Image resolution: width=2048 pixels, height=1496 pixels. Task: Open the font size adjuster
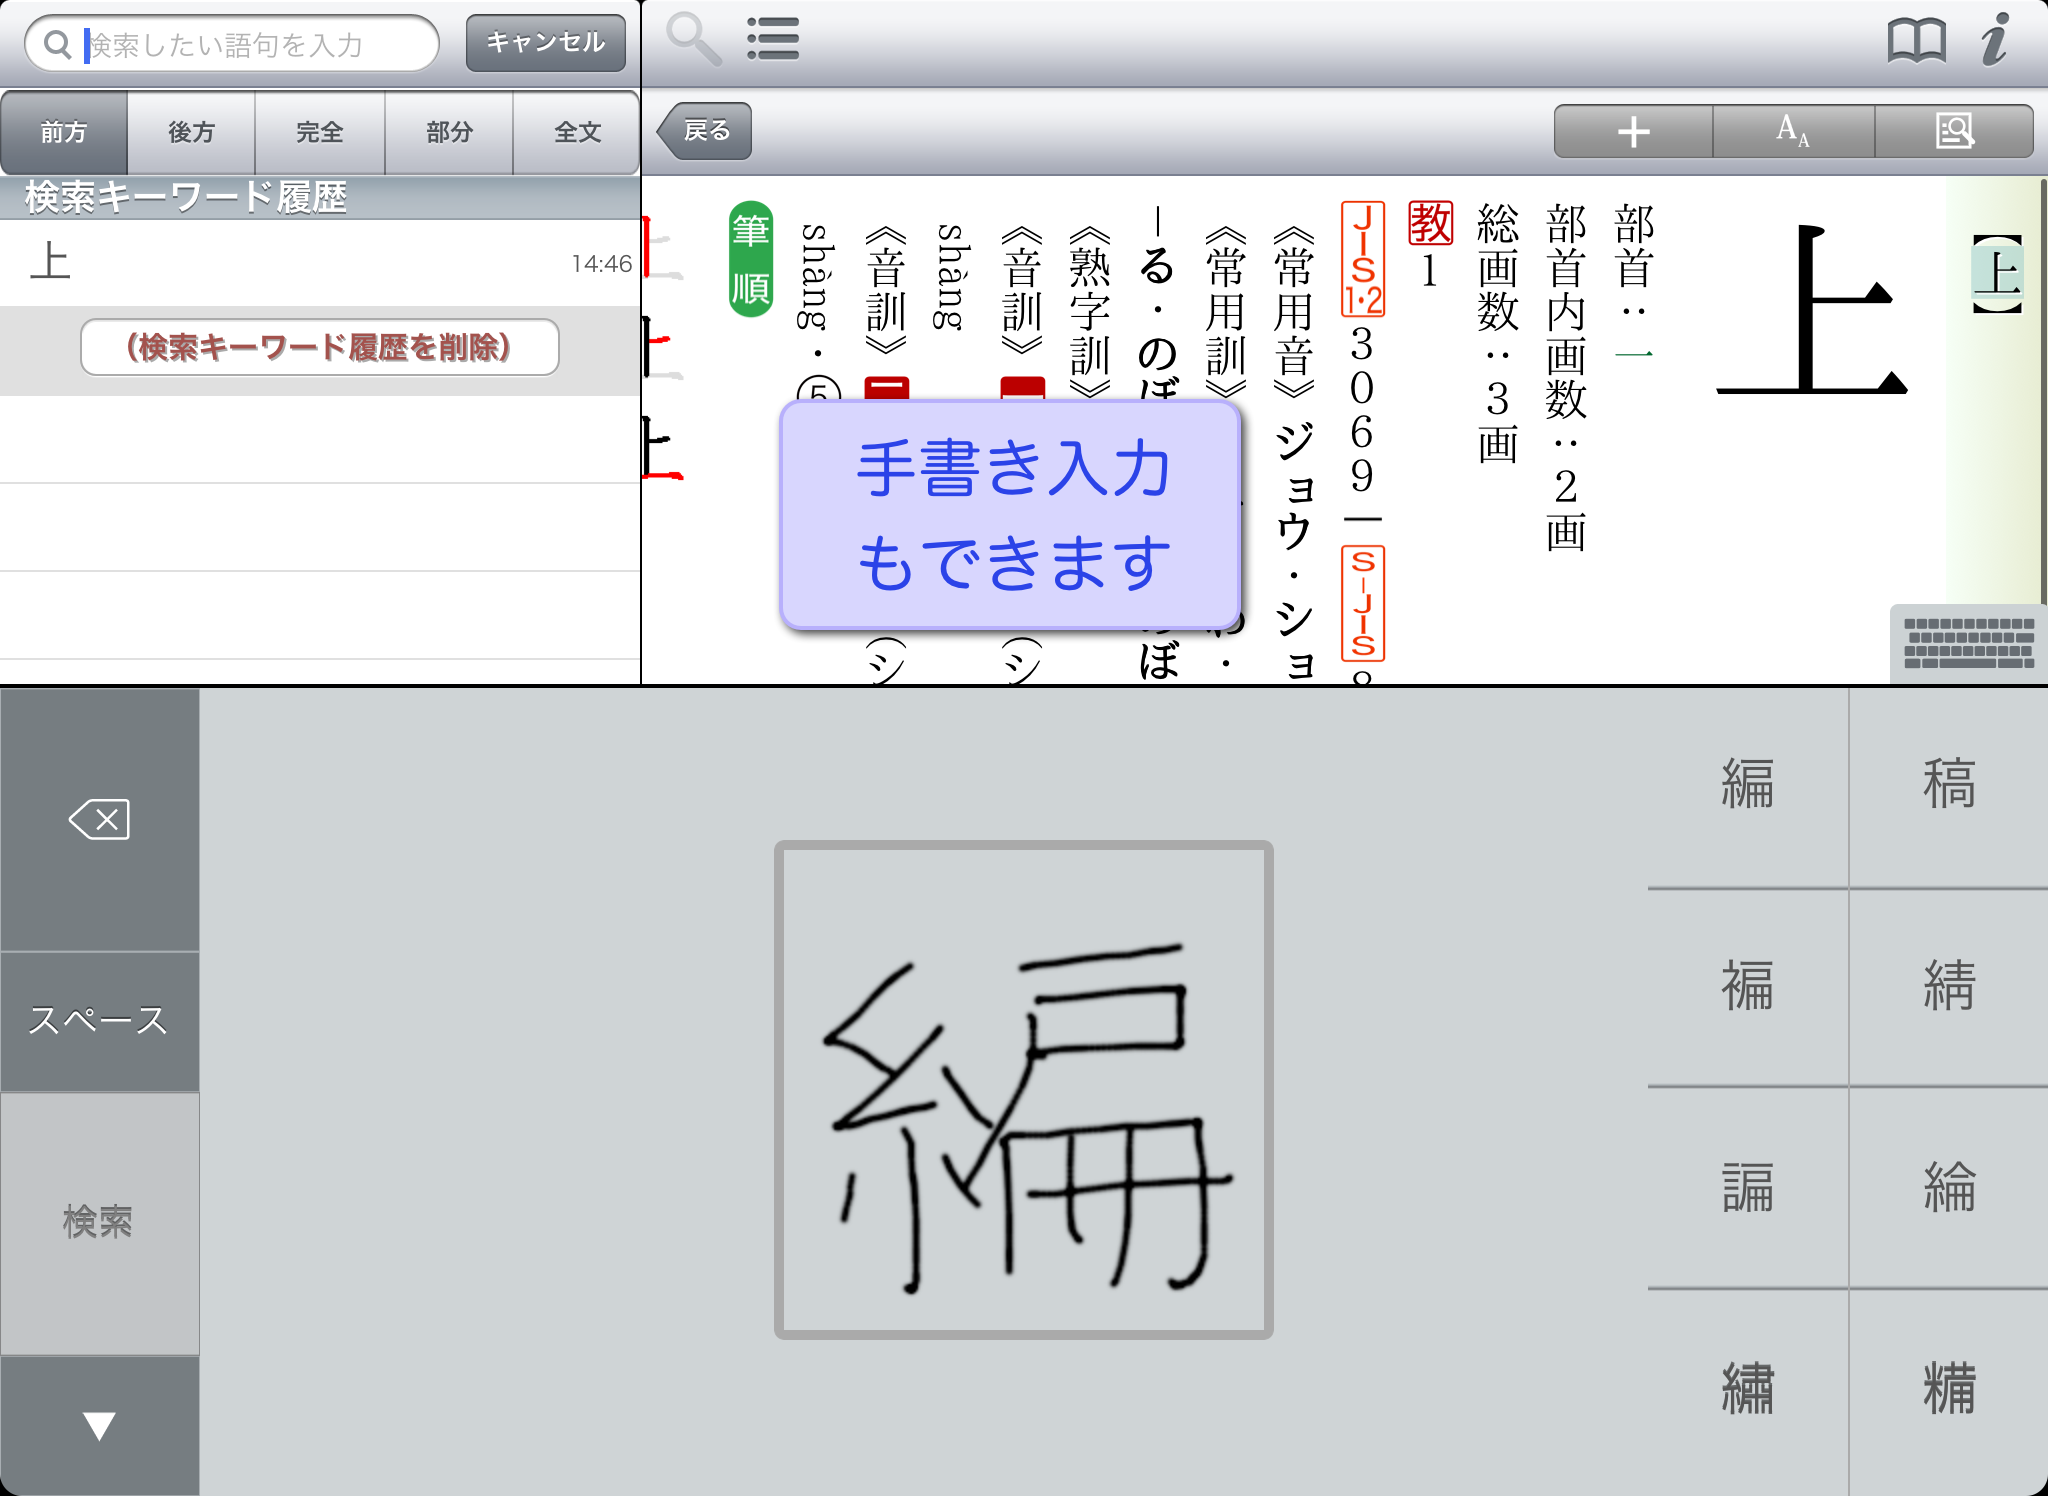[x=1793, y=131]
